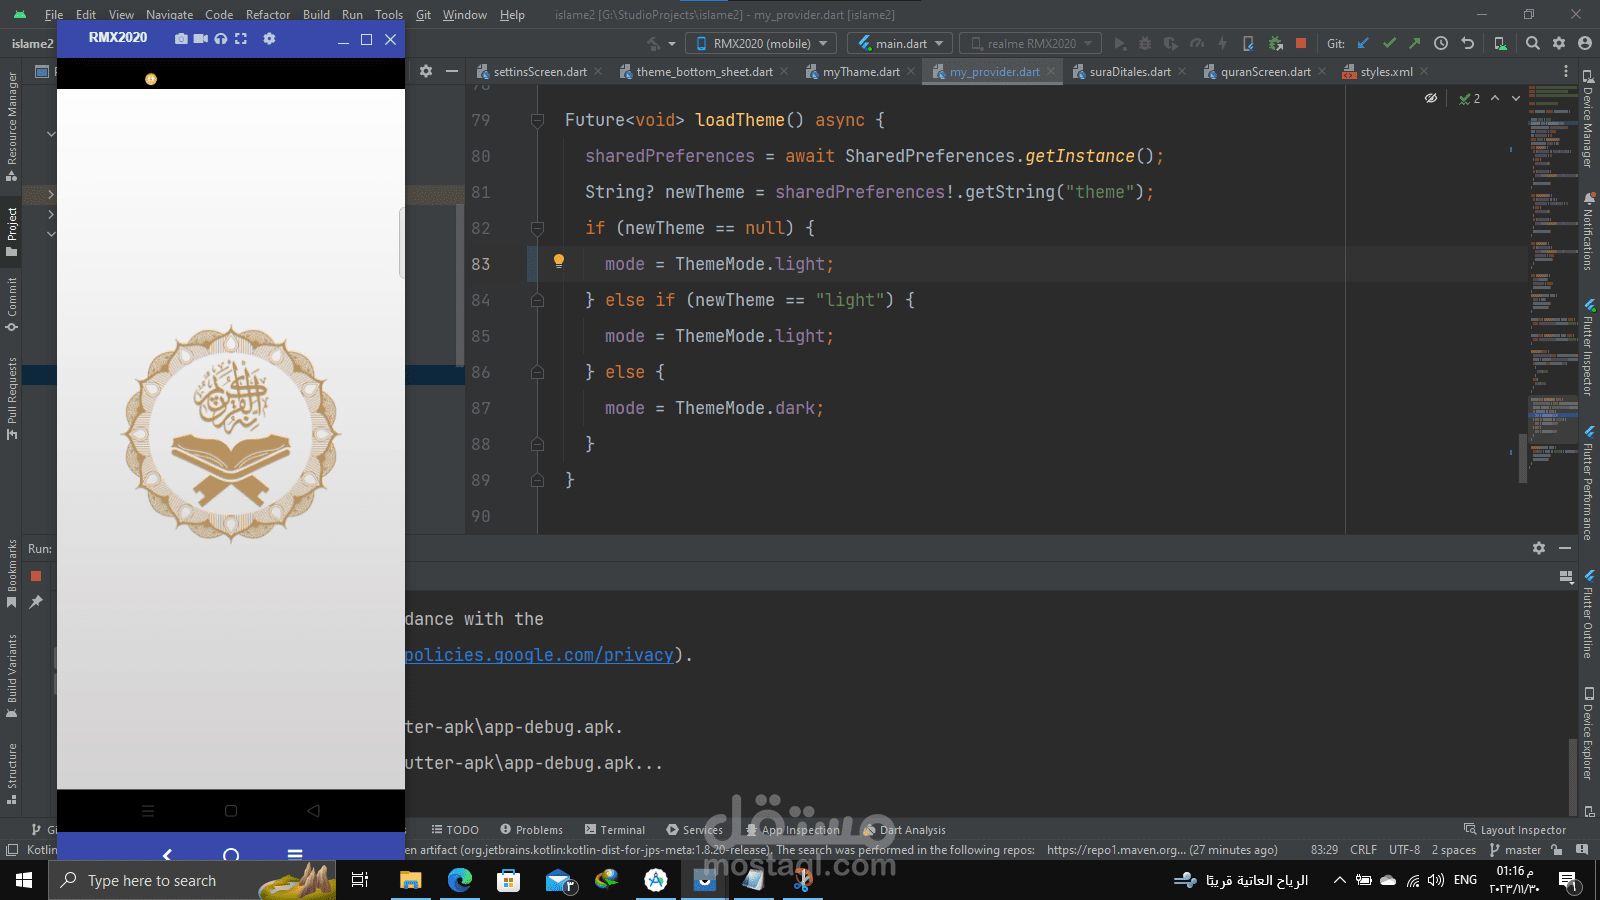Open the Structure side panel
This screenshot has width=1600, height=900.
(12, 773)
